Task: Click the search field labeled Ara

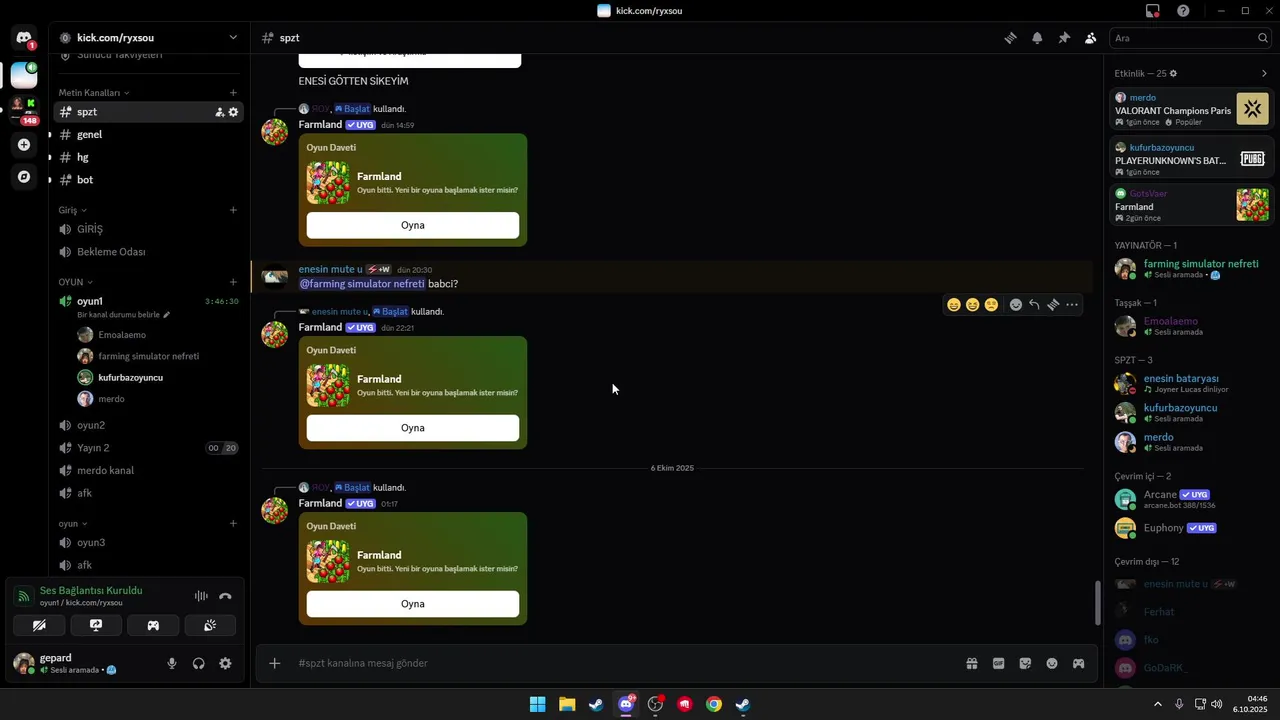Action: tap(1190, 38)
